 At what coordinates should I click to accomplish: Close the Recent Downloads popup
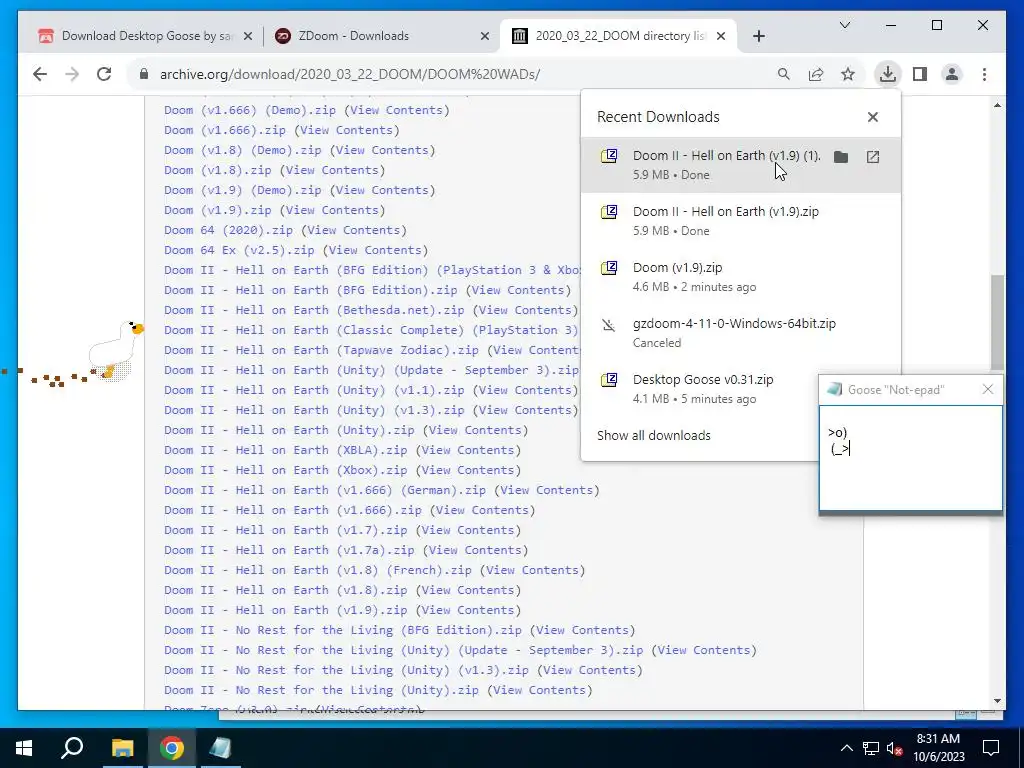[x=873, y=117]
